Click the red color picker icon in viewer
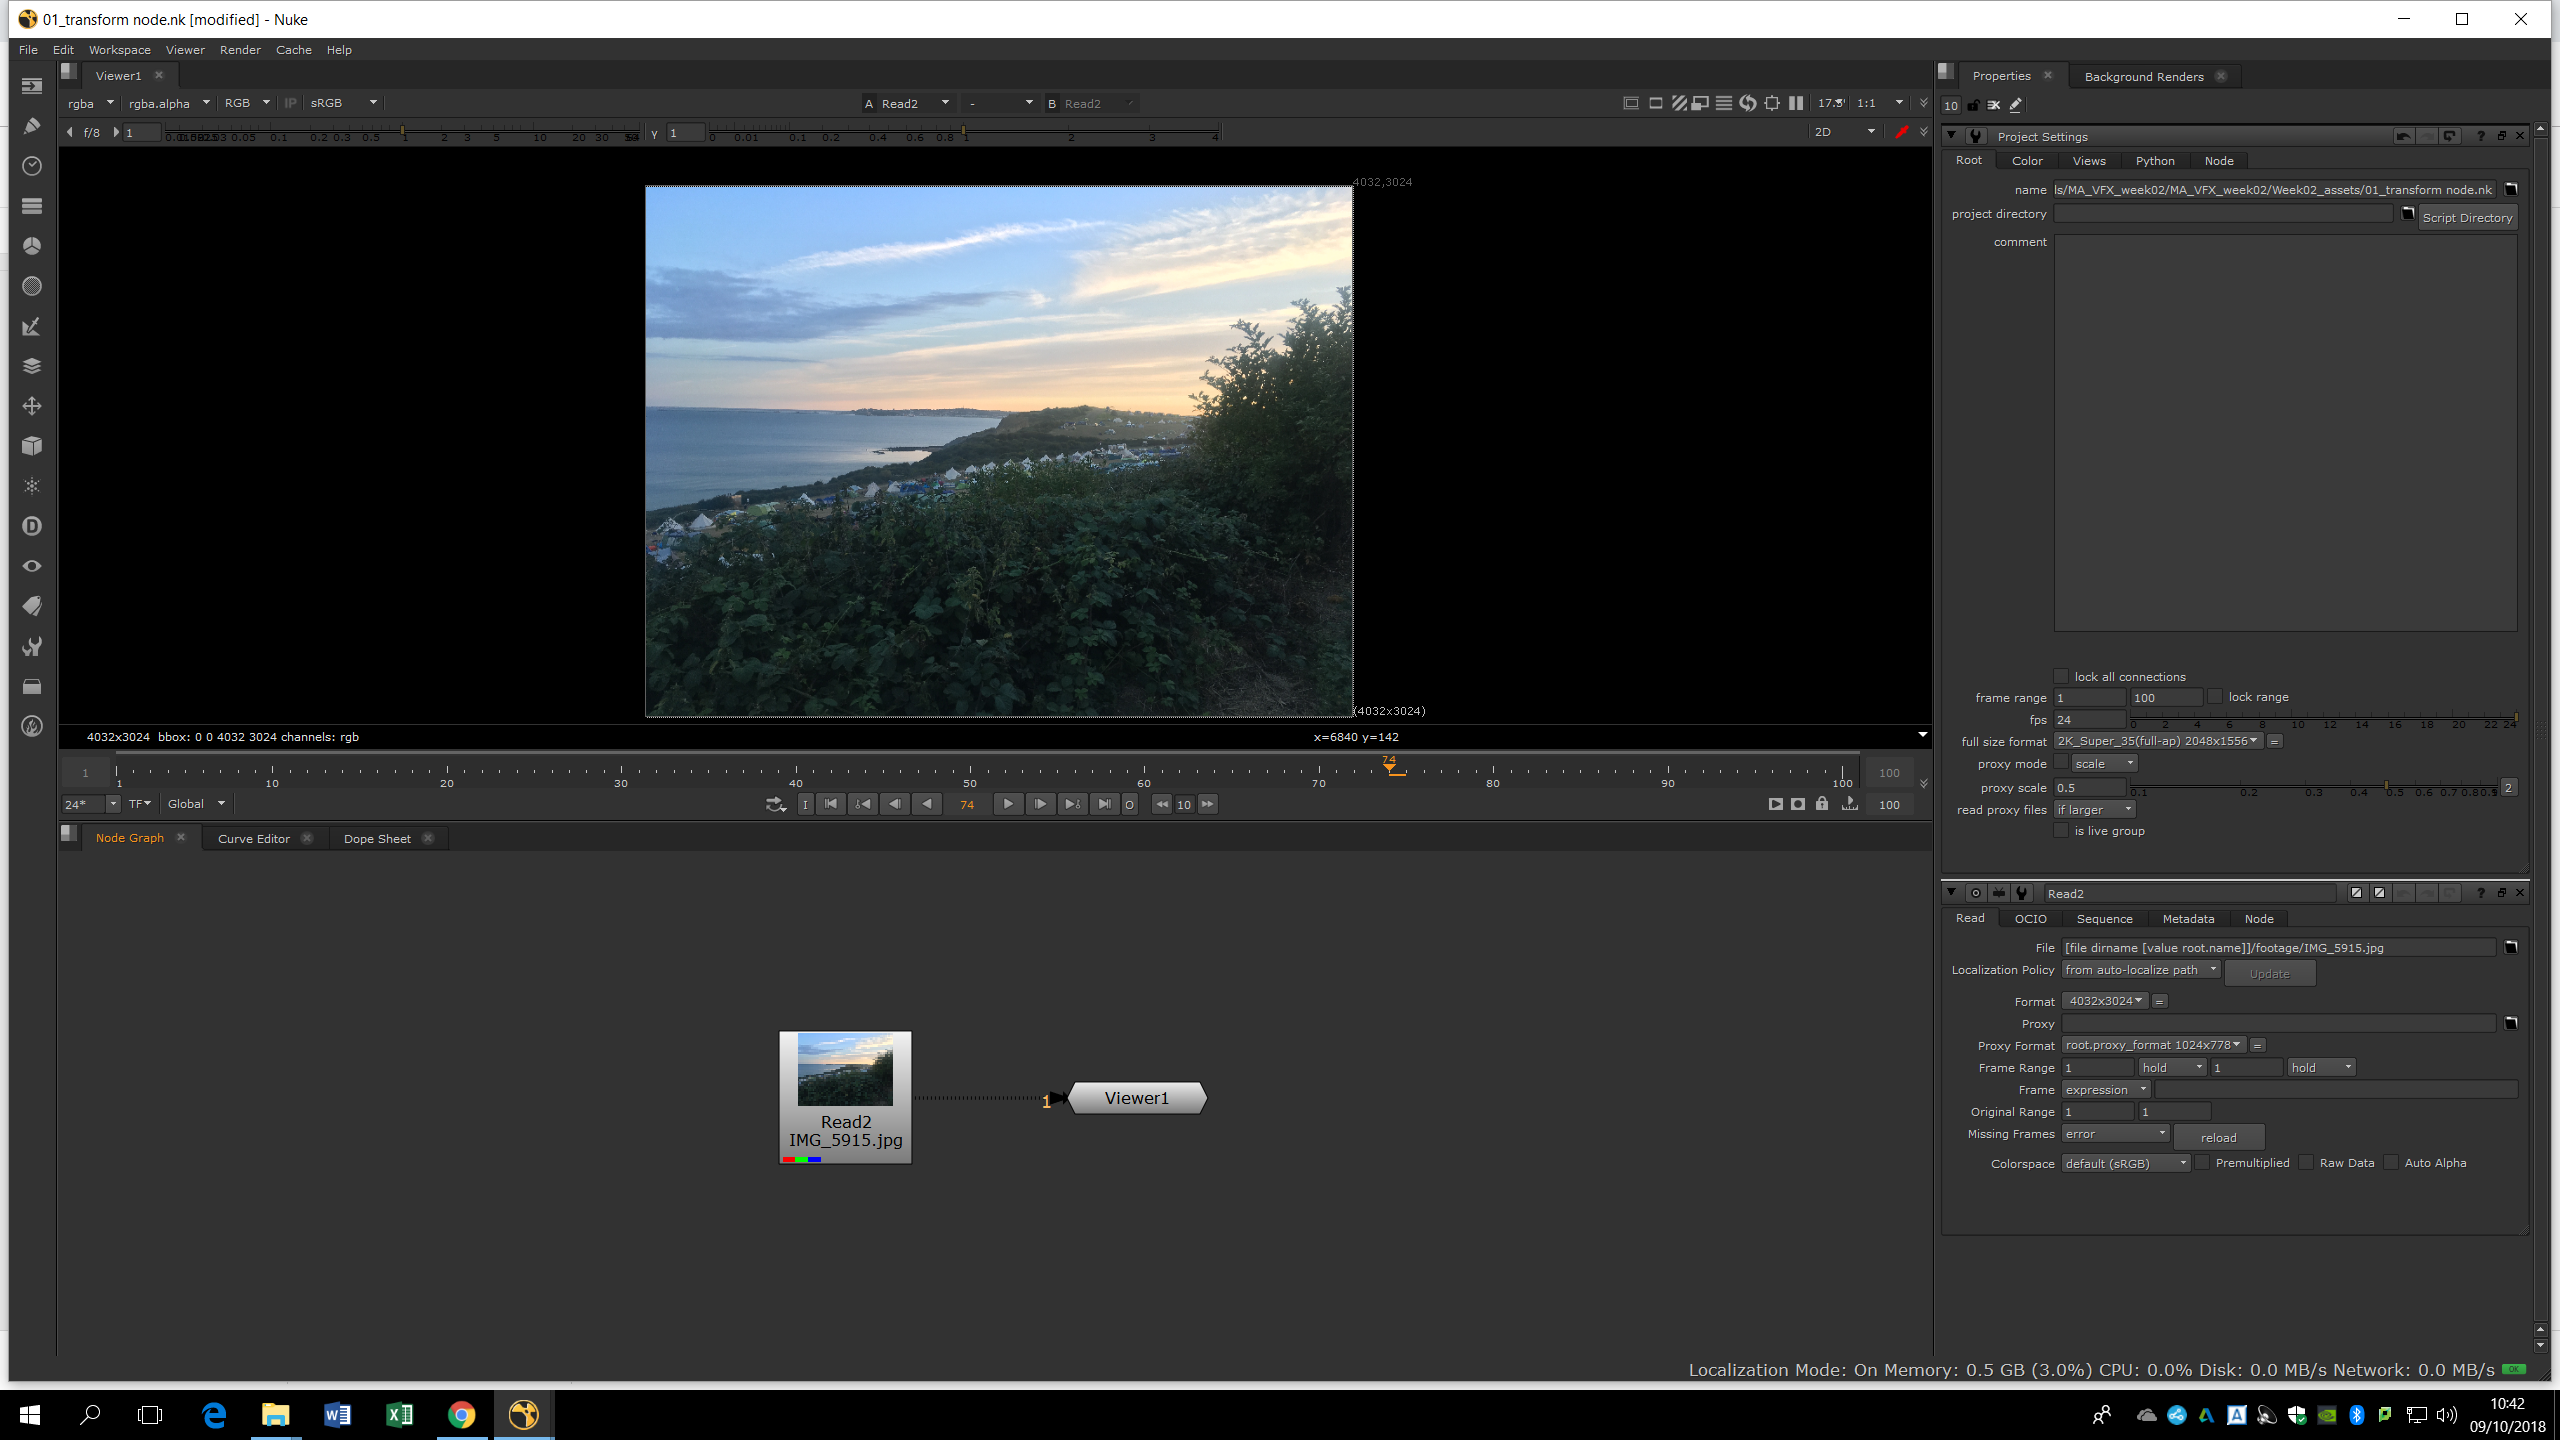Image resolution: width=2560 pixels, height=1440 pixels. coord(1901,132)
